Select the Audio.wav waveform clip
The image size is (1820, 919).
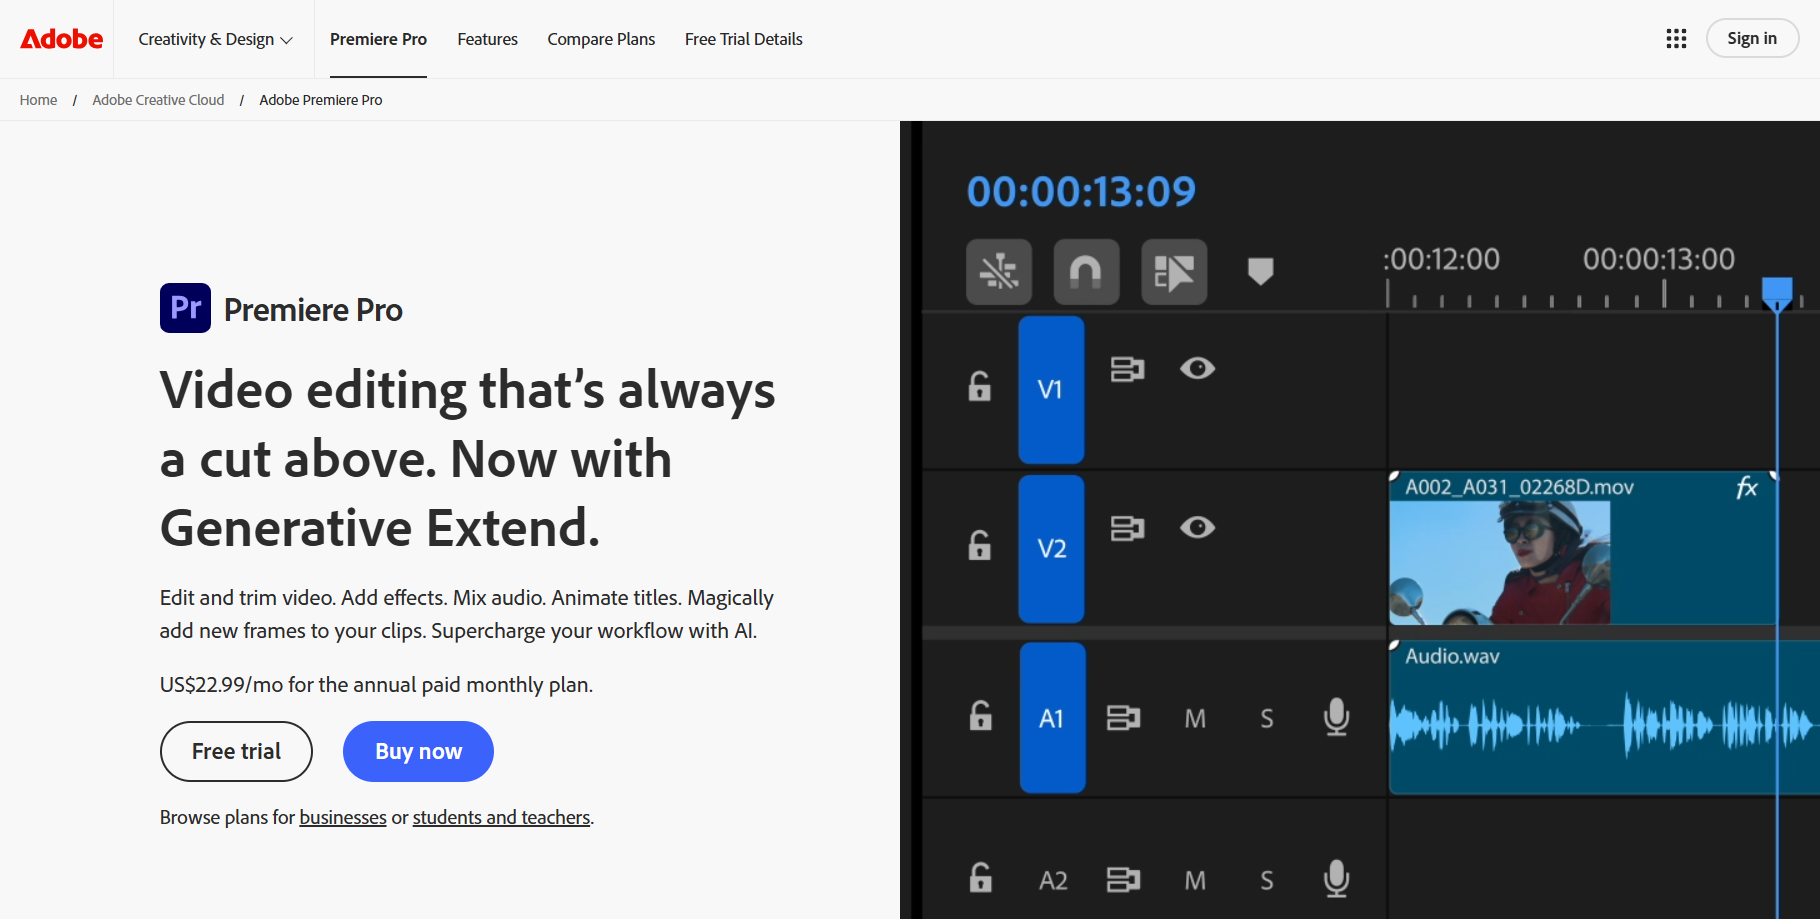1604,718
